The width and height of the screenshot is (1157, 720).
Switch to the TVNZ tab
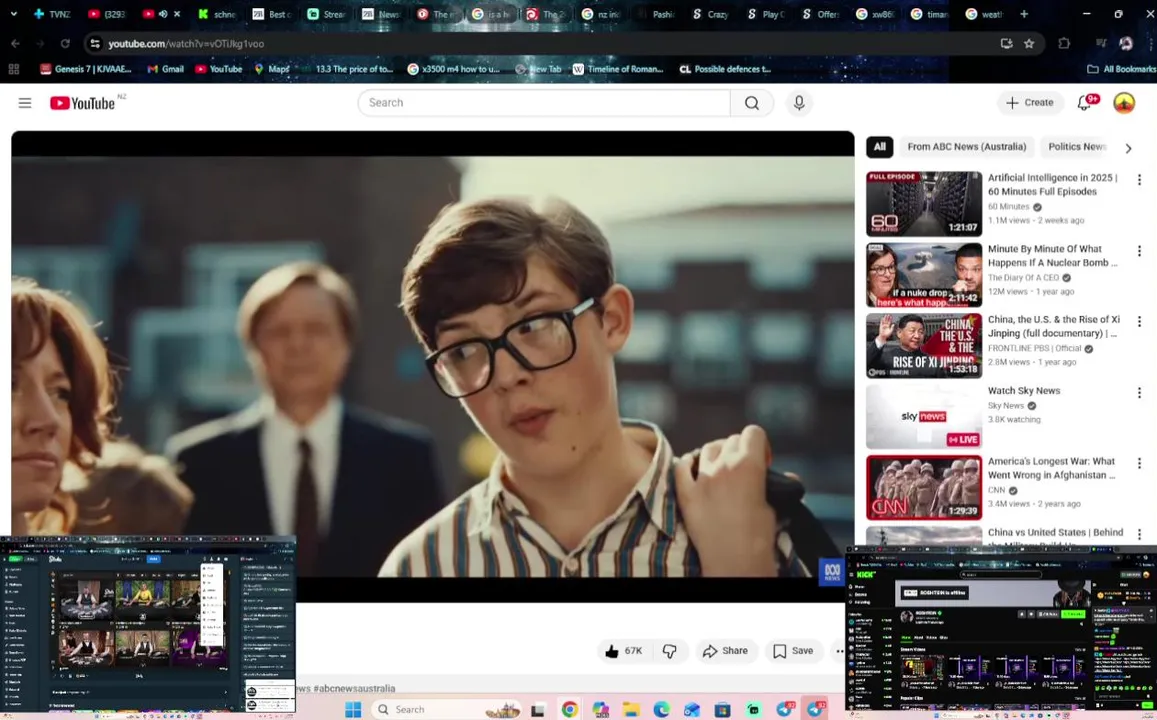point(52,14)
